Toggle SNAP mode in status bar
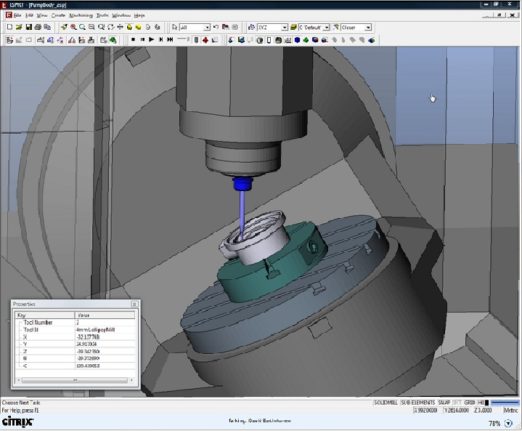 click(x=444, y=402)
